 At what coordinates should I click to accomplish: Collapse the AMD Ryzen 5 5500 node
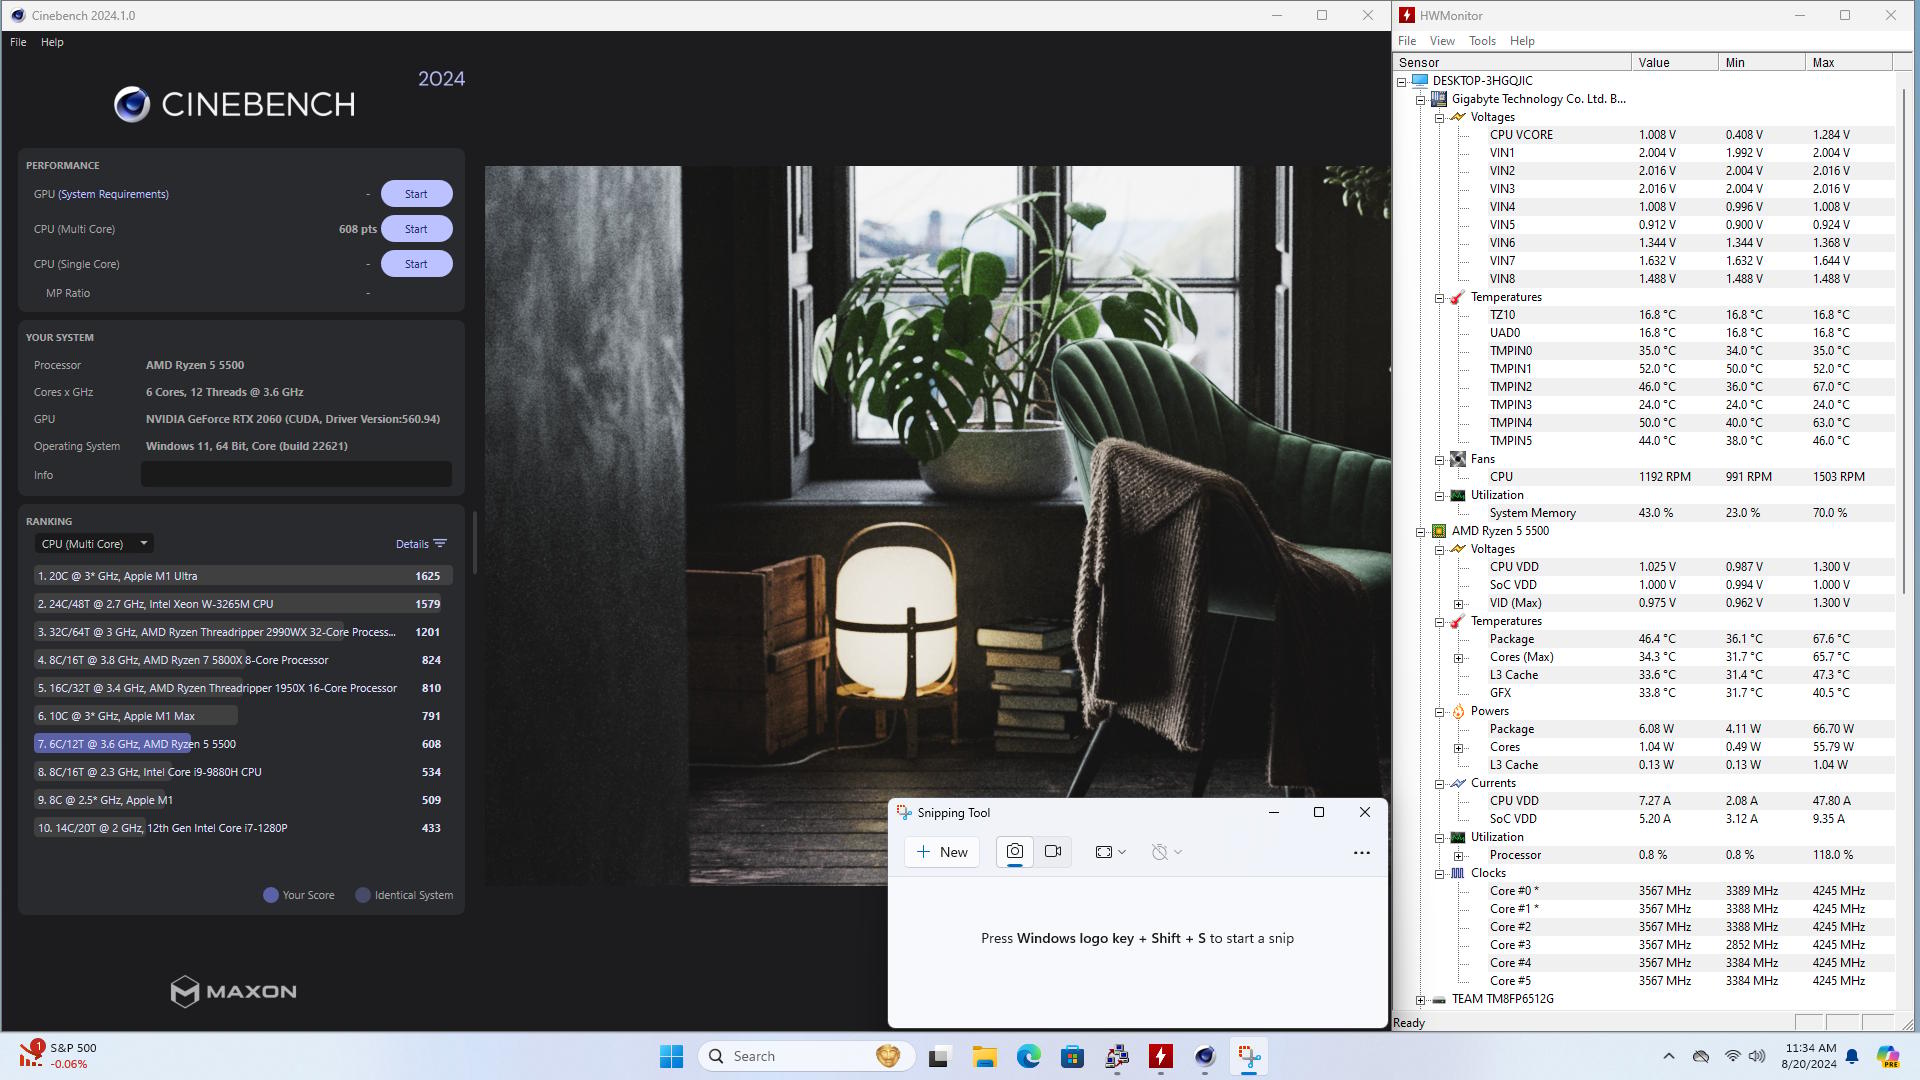coord(1421,532)
